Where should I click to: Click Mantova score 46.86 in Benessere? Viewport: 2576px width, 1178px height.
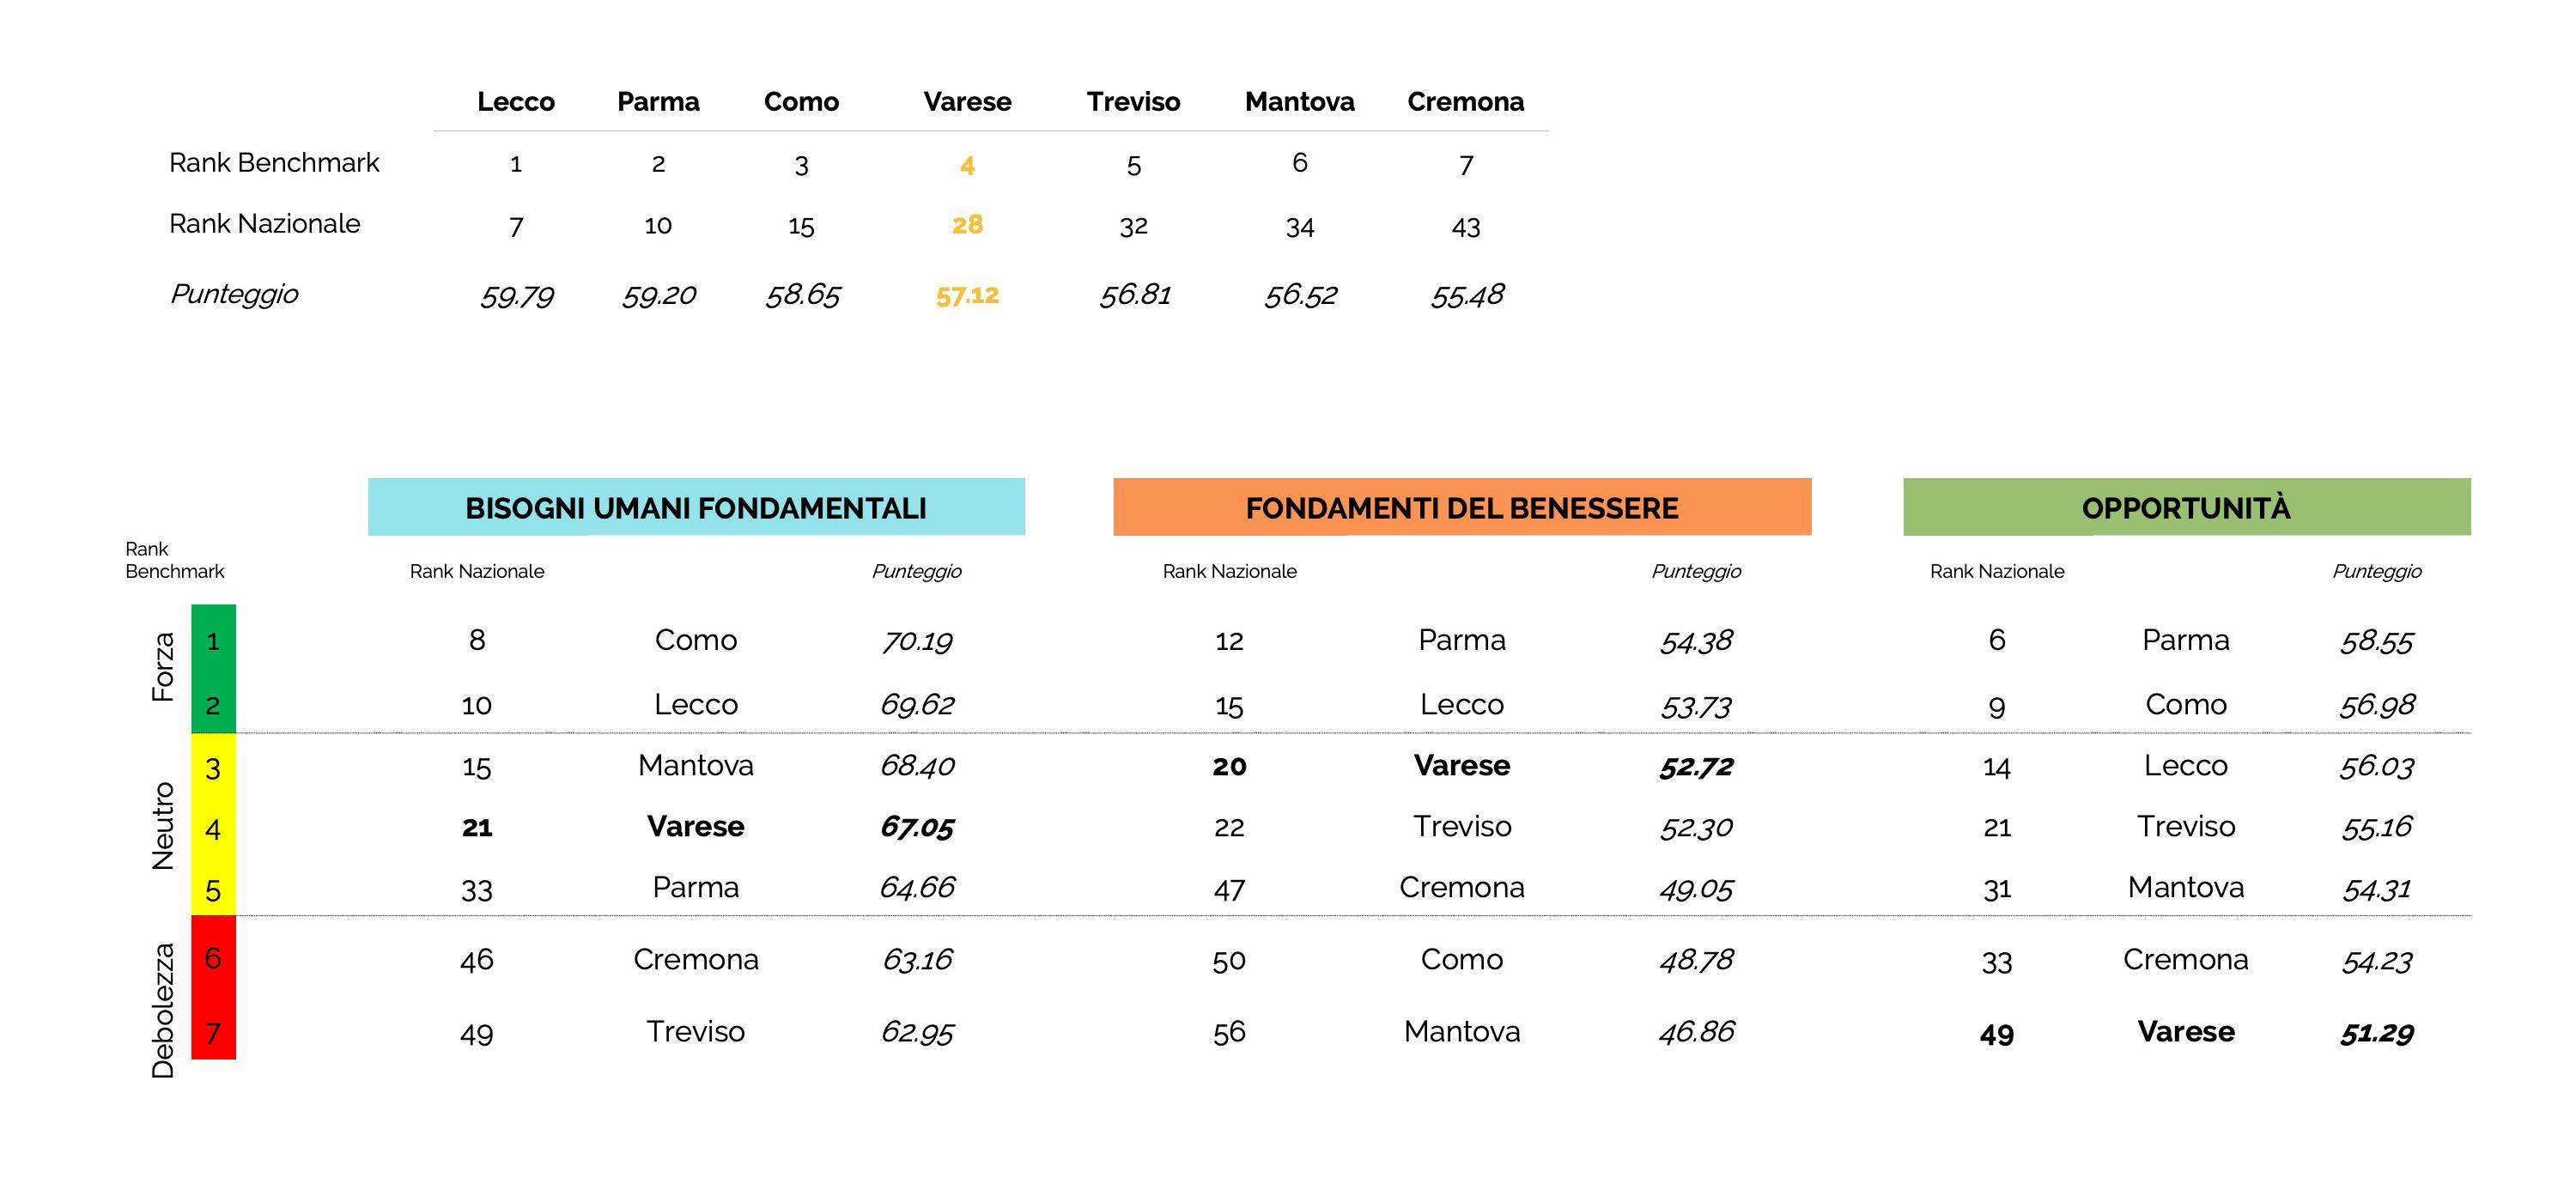pyautogui.click(x=1696, y=1031)
